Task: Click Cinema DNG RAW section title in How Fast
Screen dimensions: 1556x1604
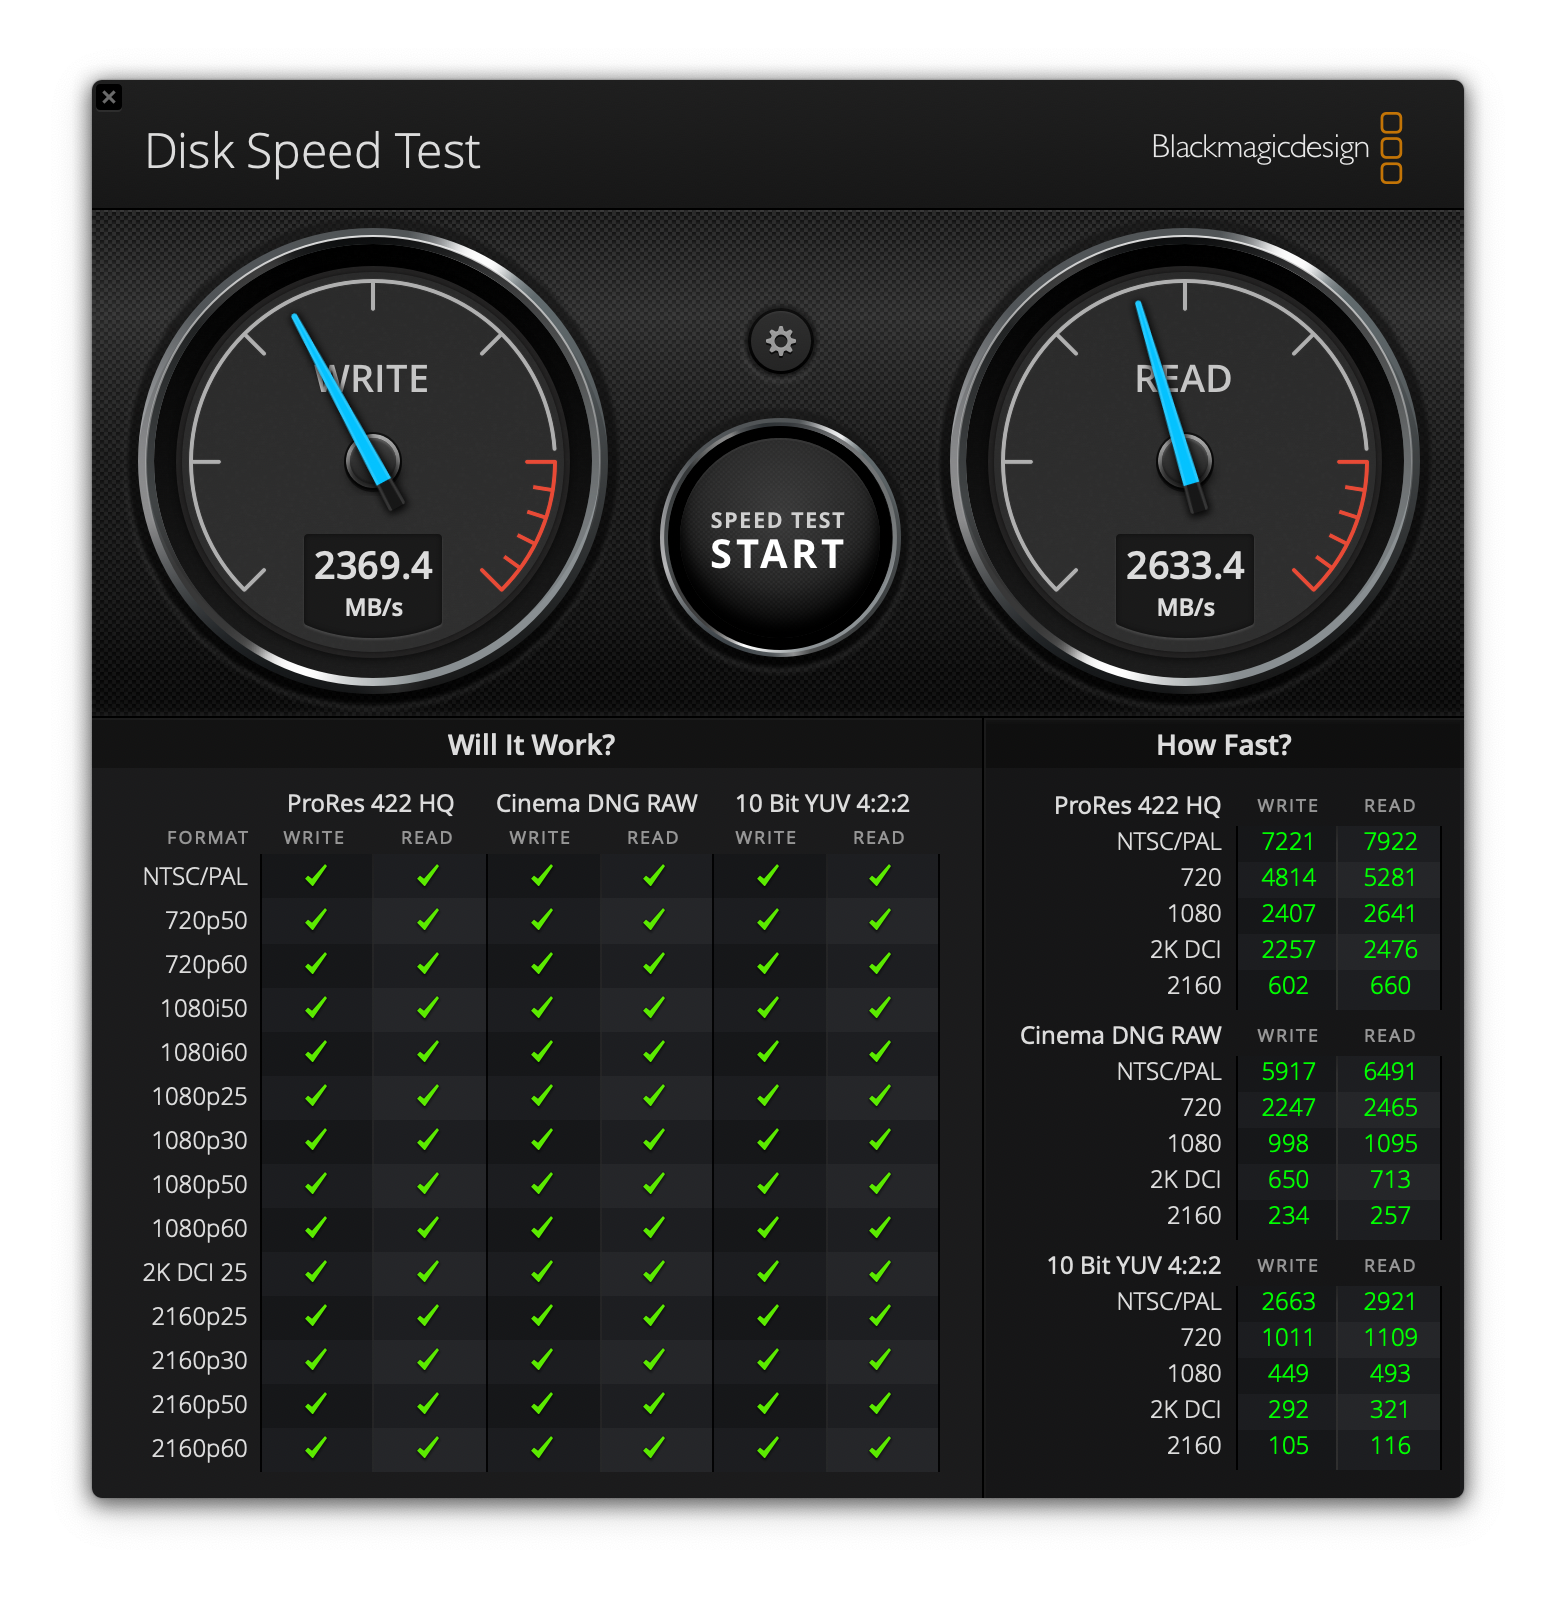Action: pos(1120,1036)
